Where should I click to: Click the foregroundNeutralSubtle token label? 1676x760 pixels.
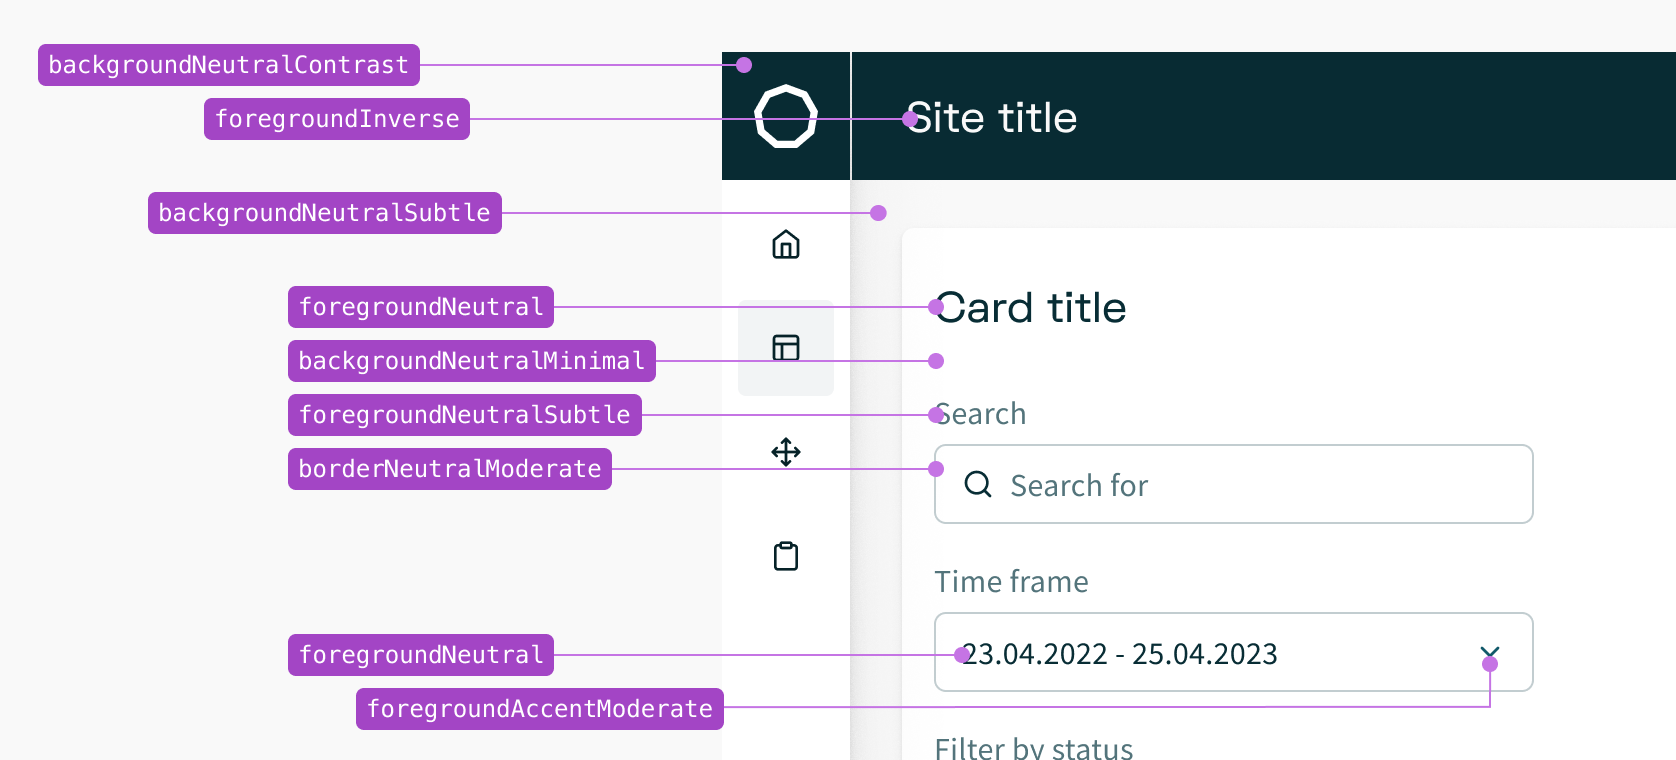tap(465, 415)
